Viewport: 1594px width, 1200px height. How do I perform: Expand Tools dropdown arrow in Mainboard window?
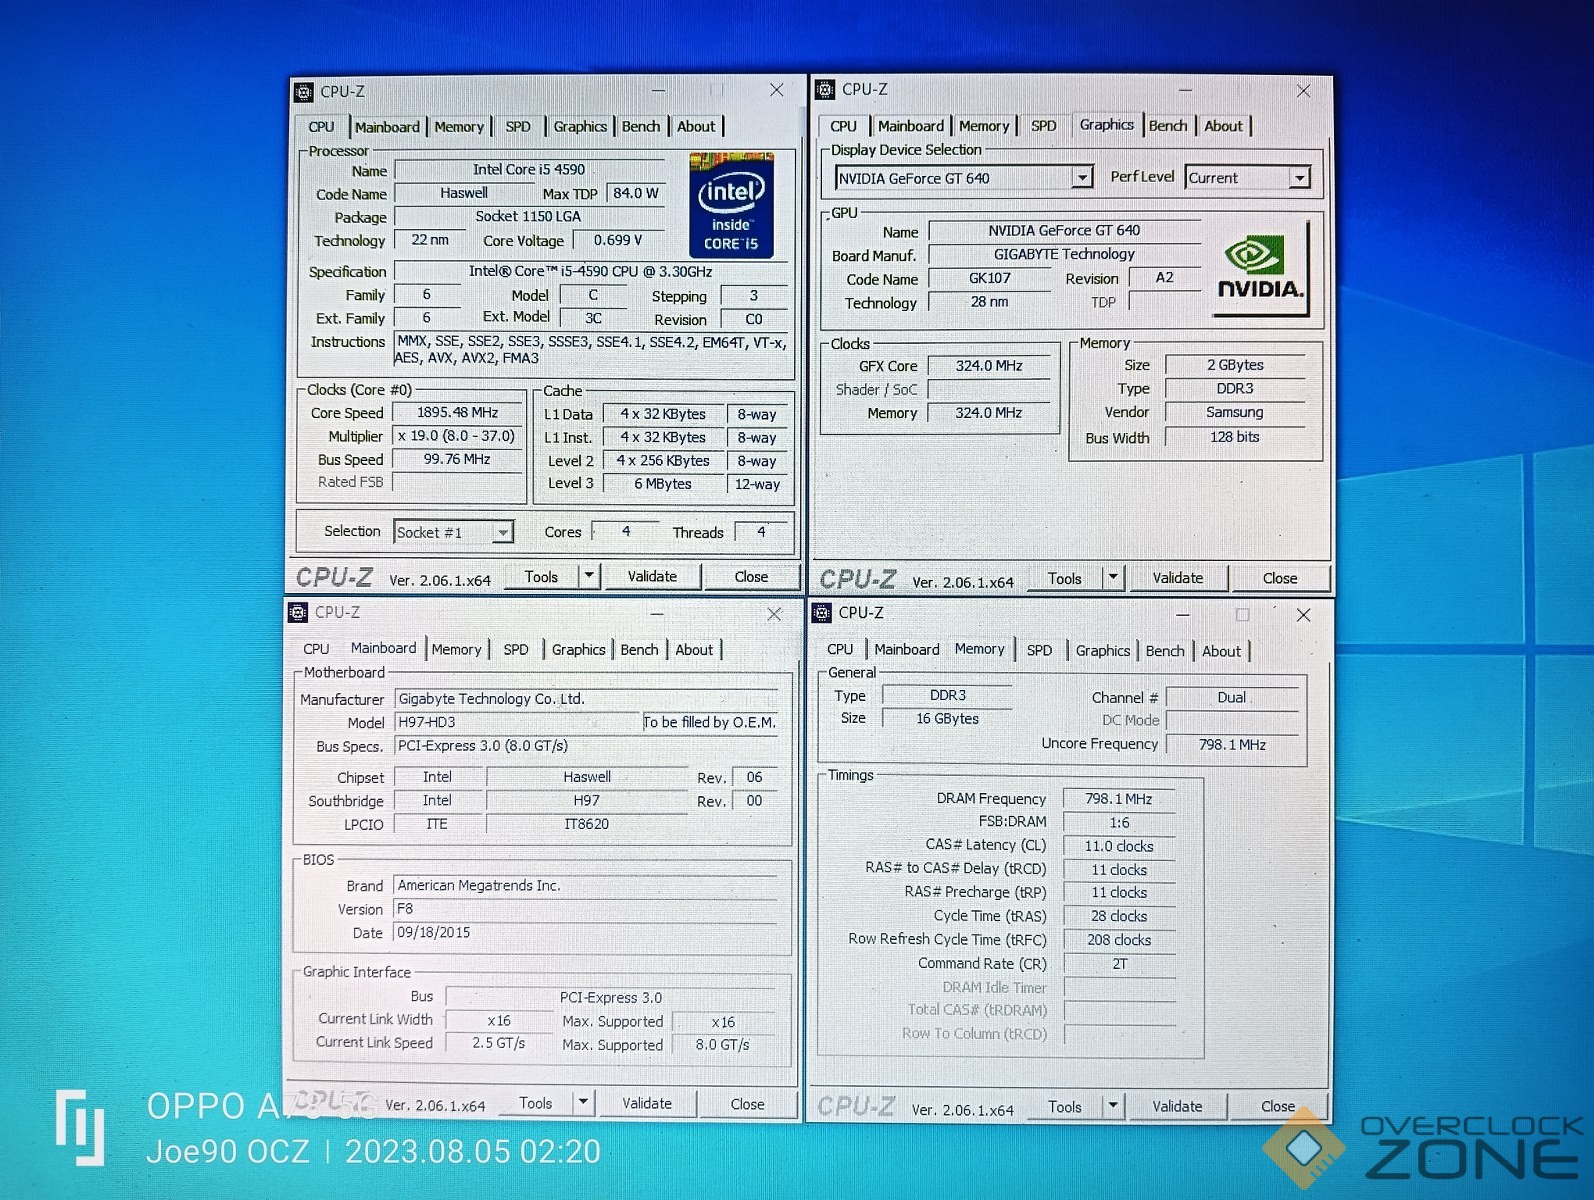click(x=583, y=1103)
